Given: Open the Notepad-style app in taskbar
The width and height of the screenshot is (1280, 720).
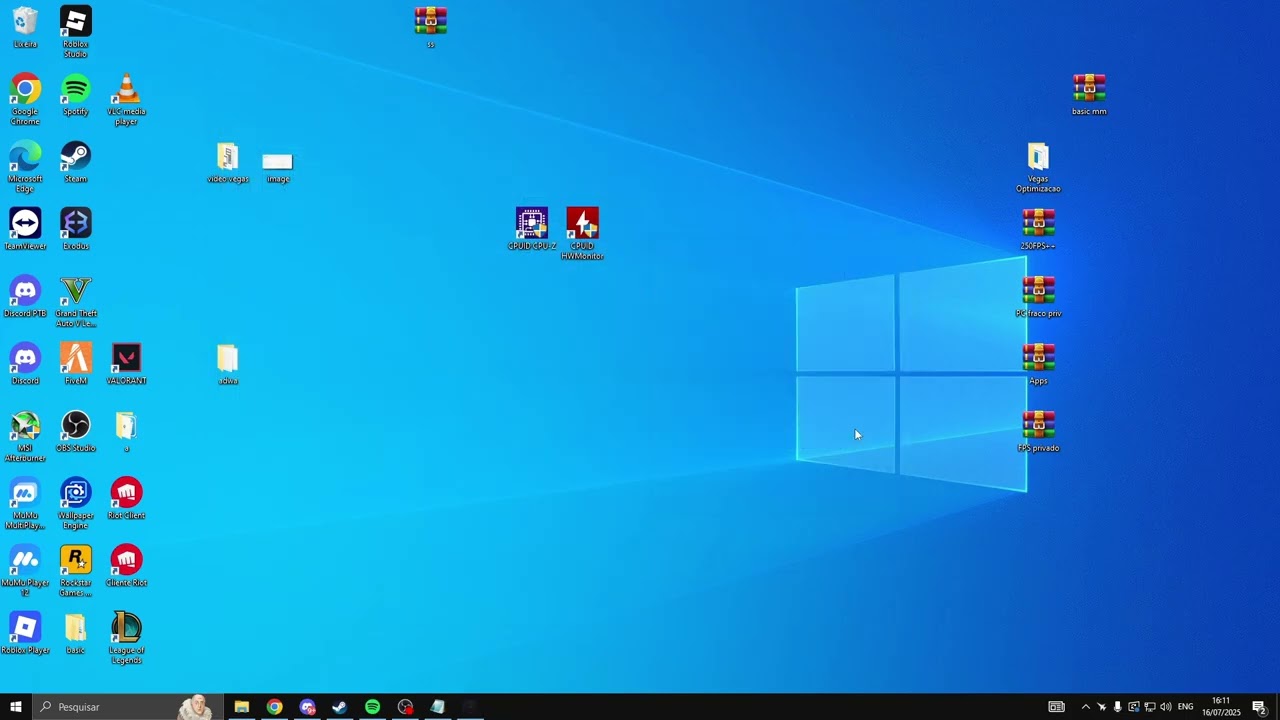Looking at the screenshot, I should pos(438,707).
